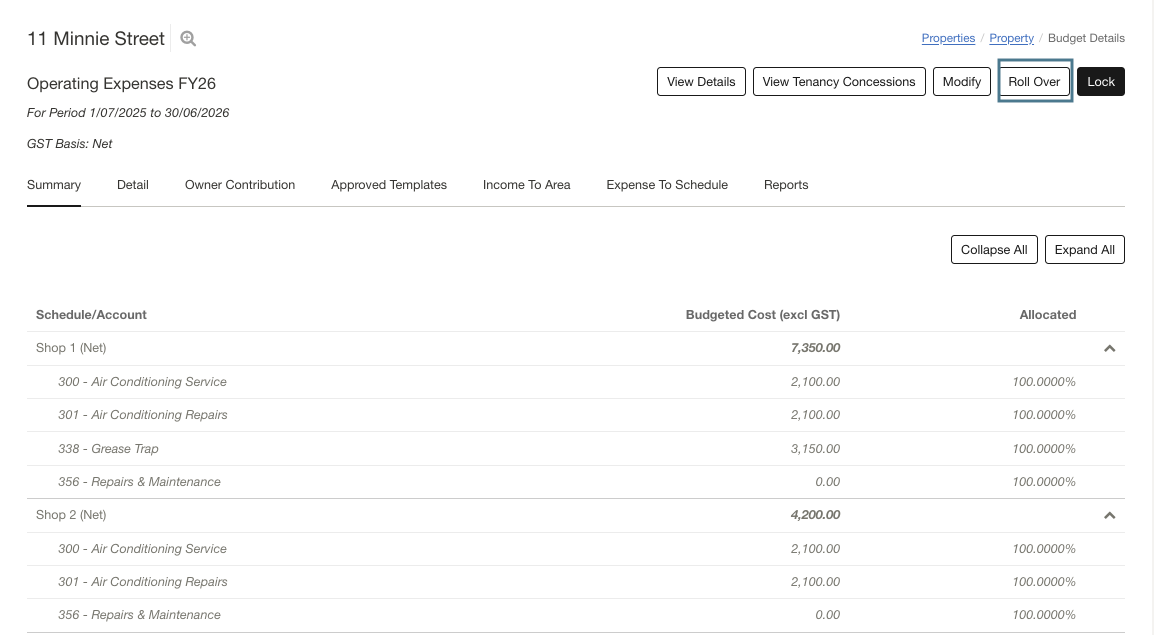1154x635 pixels.
Task: Collapse the Shop 1 (Net) schedule
Action: coord(1109,348)
